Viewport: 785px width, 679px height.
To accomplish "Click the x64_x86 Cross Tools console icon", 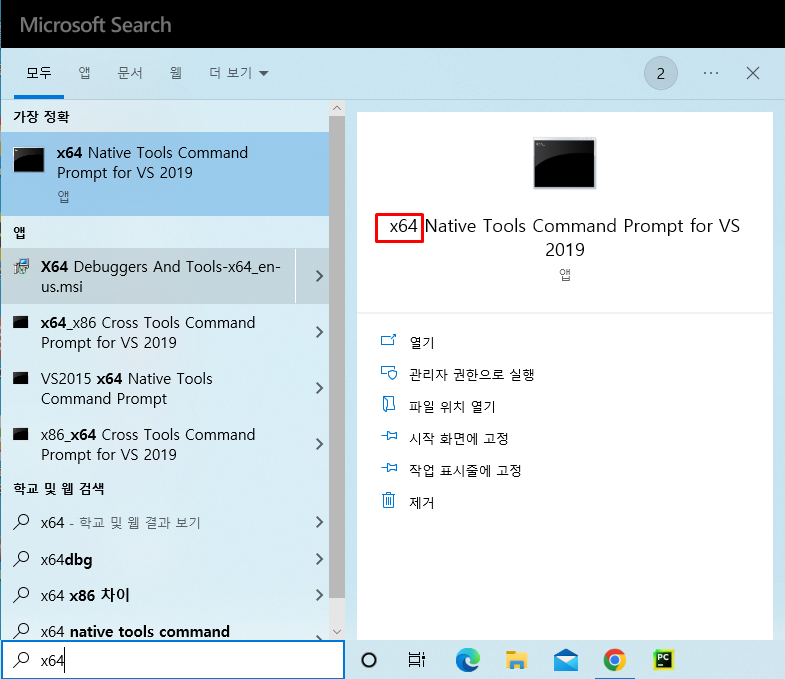I will pyautogui.click(x=21, y=322).
